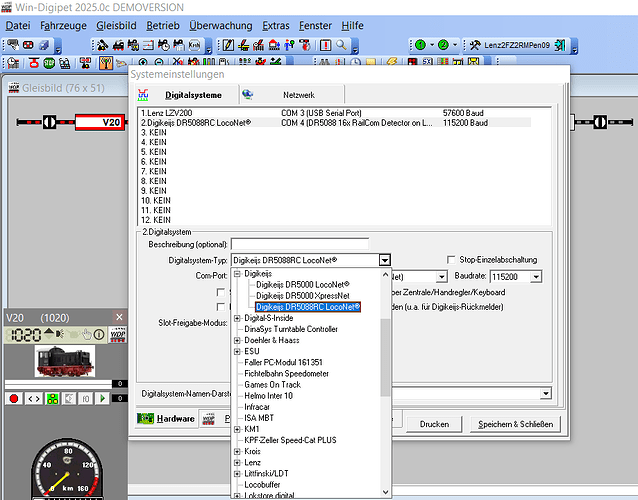The height and width of the screenshot is (500, 638).
Task: Click the green circle number 1 icon
Action: pyautogui.click(x=420, y=45)
